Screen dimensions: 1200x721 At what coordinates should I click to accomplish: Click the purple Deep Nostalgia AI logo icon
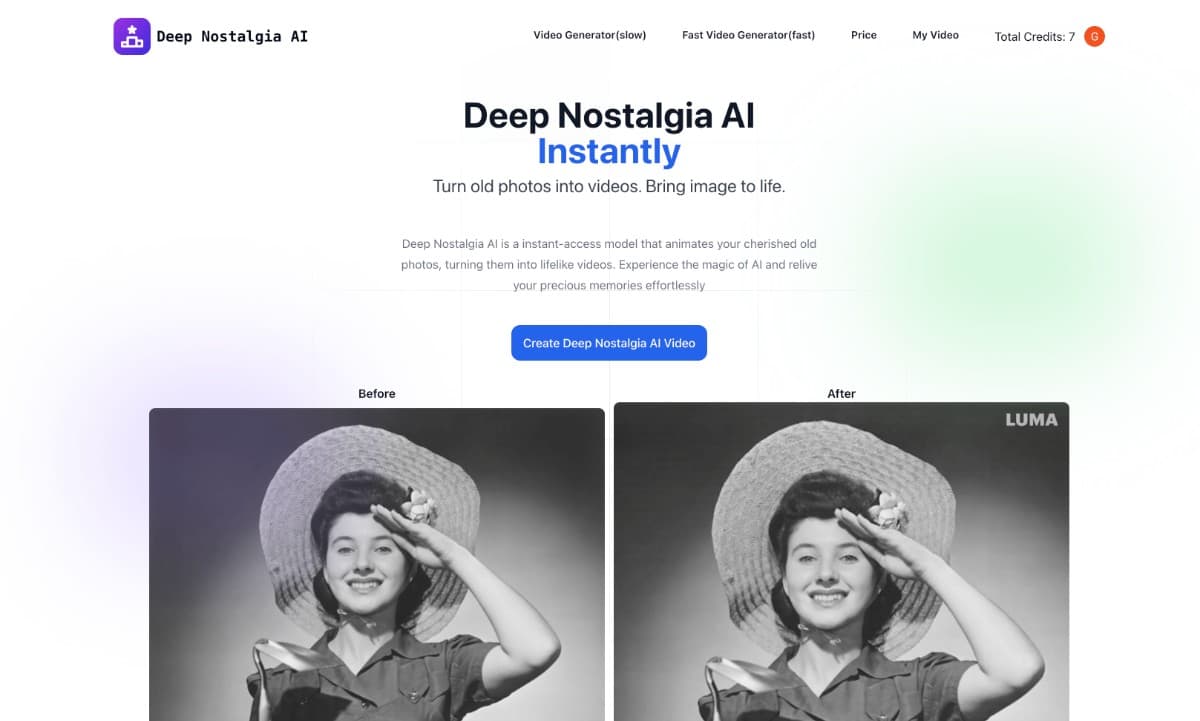[x=132, y=36]
